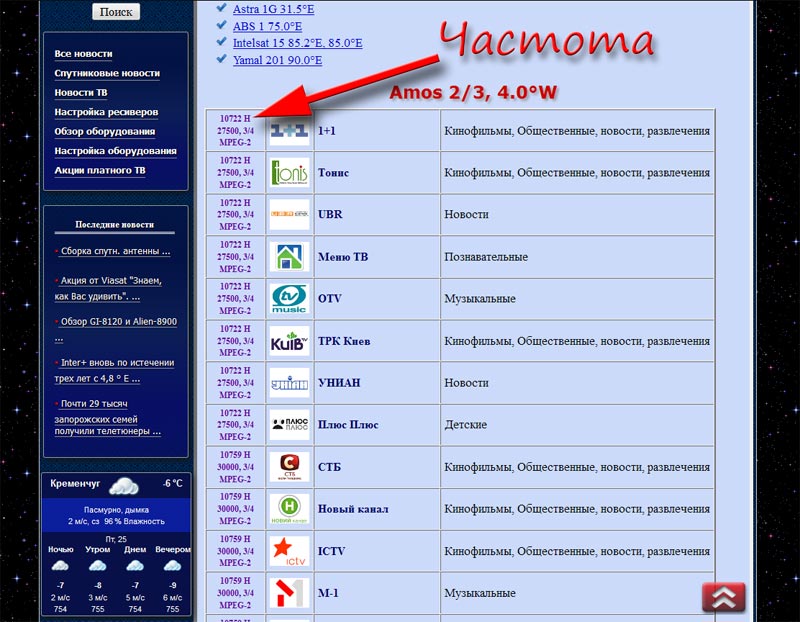Image resolution: width=800 pixels, height=622 pixels.
Task: Open the Все новости menu item
Action: click(x=83, y=54)
